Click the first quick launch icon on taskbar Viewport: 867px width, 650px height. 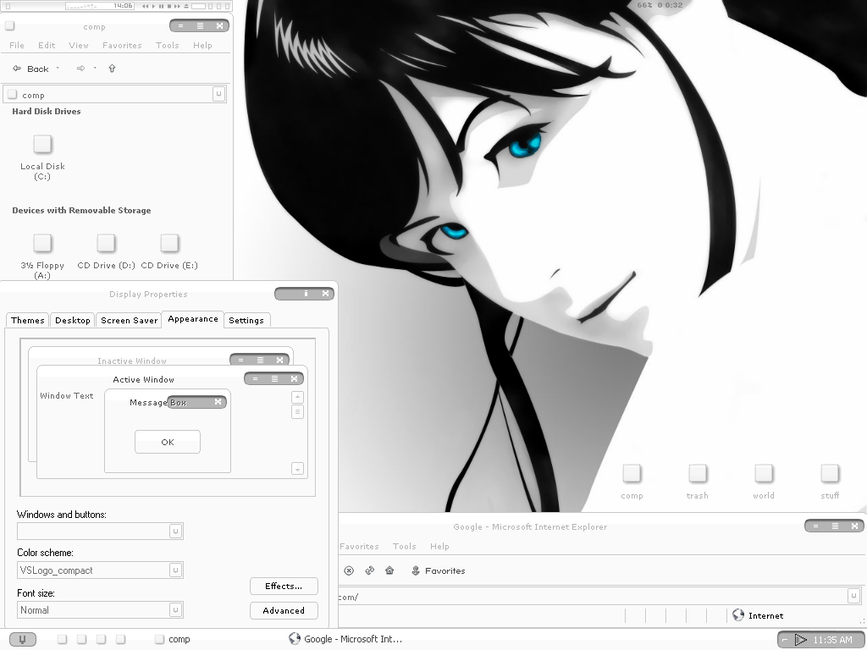[62, 639]
